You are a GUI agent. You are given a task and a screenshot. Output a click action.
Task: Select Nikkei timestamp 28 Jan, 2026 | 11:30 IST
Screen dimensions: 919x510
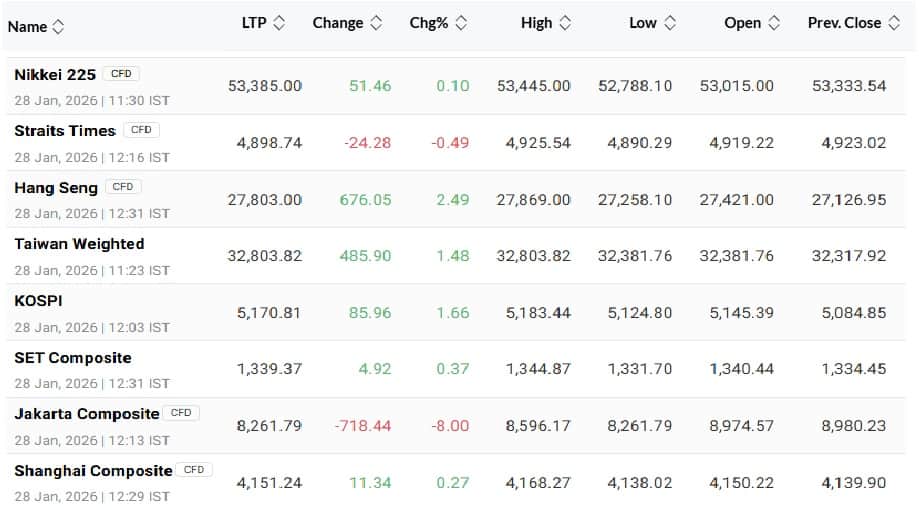point(92,101)
